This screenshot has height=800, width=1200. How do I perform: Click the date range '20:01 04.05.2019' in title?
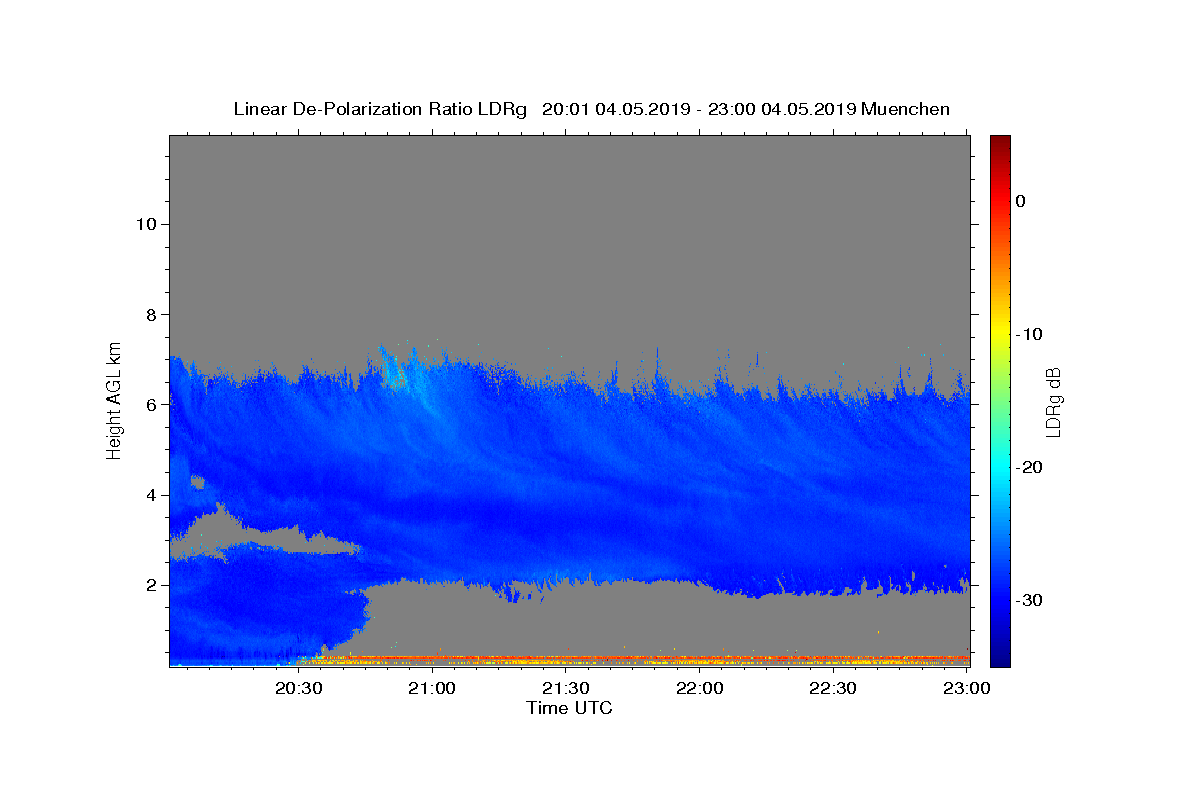coord(615,109)
